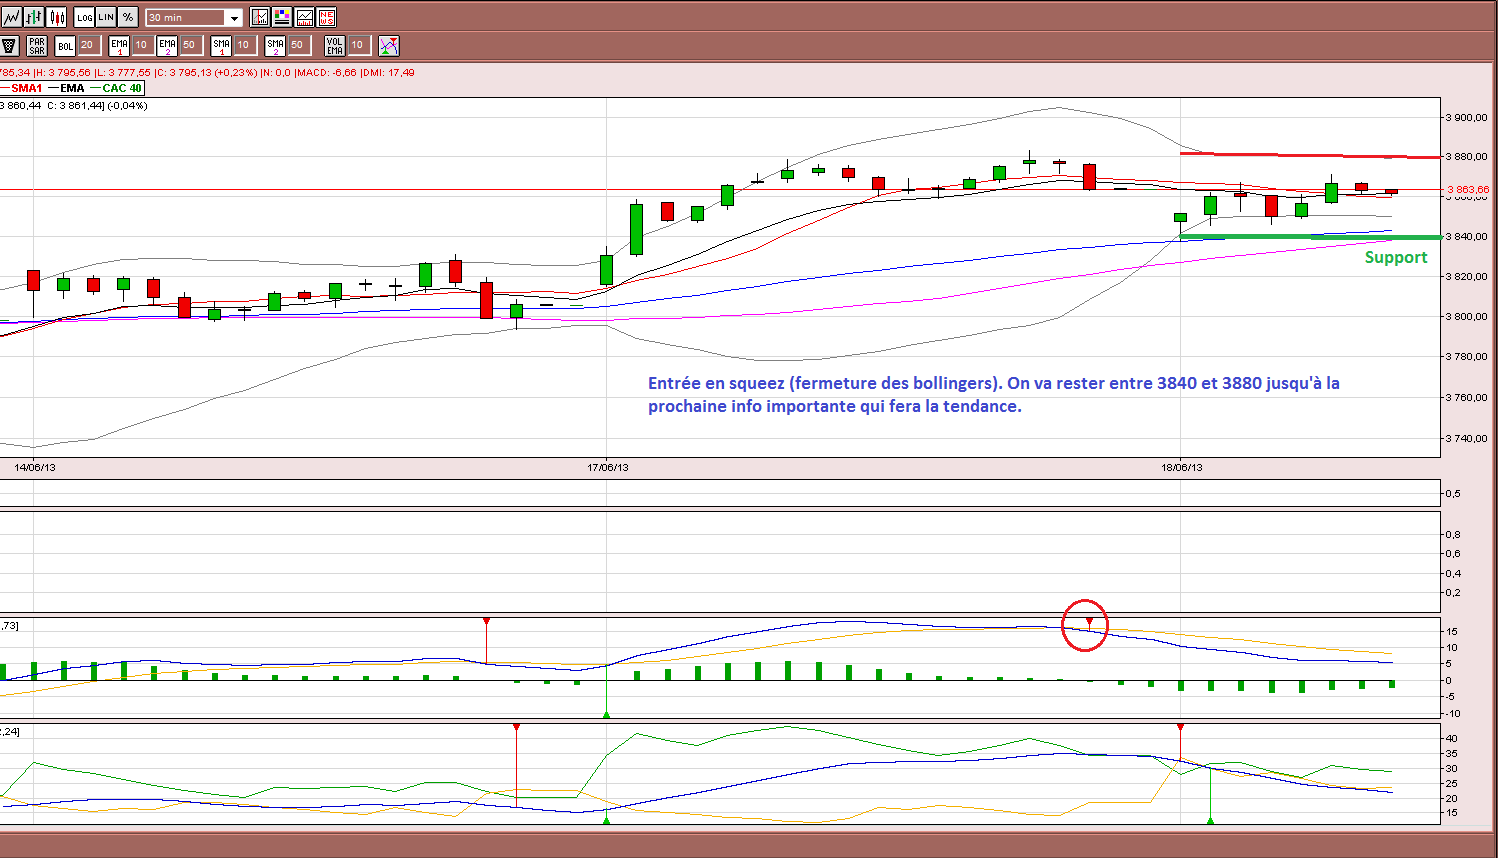Click the green signal marker in MACD panel
Image resolution: width=1498 pixels, height=858 pixels.
tap(607, 714)
